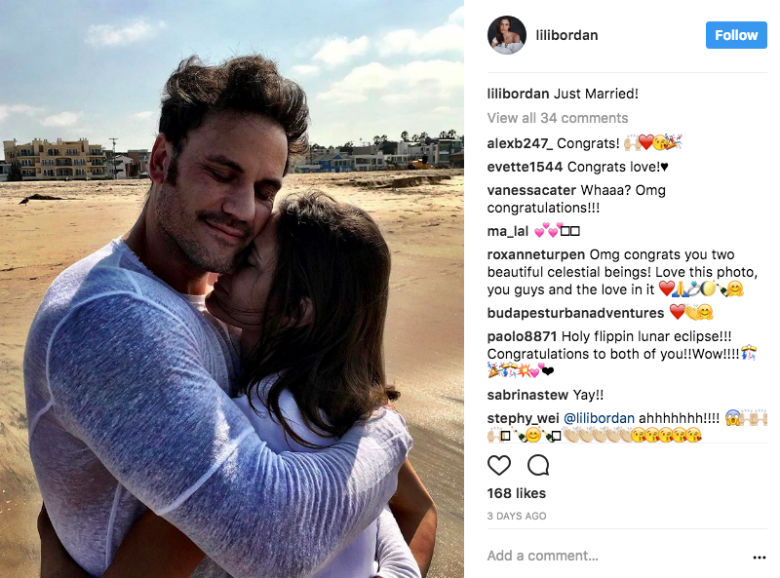Screen dimensions: 780x578
Task: Open sabrinastew commenter profile
Action: tap(527, 395)
